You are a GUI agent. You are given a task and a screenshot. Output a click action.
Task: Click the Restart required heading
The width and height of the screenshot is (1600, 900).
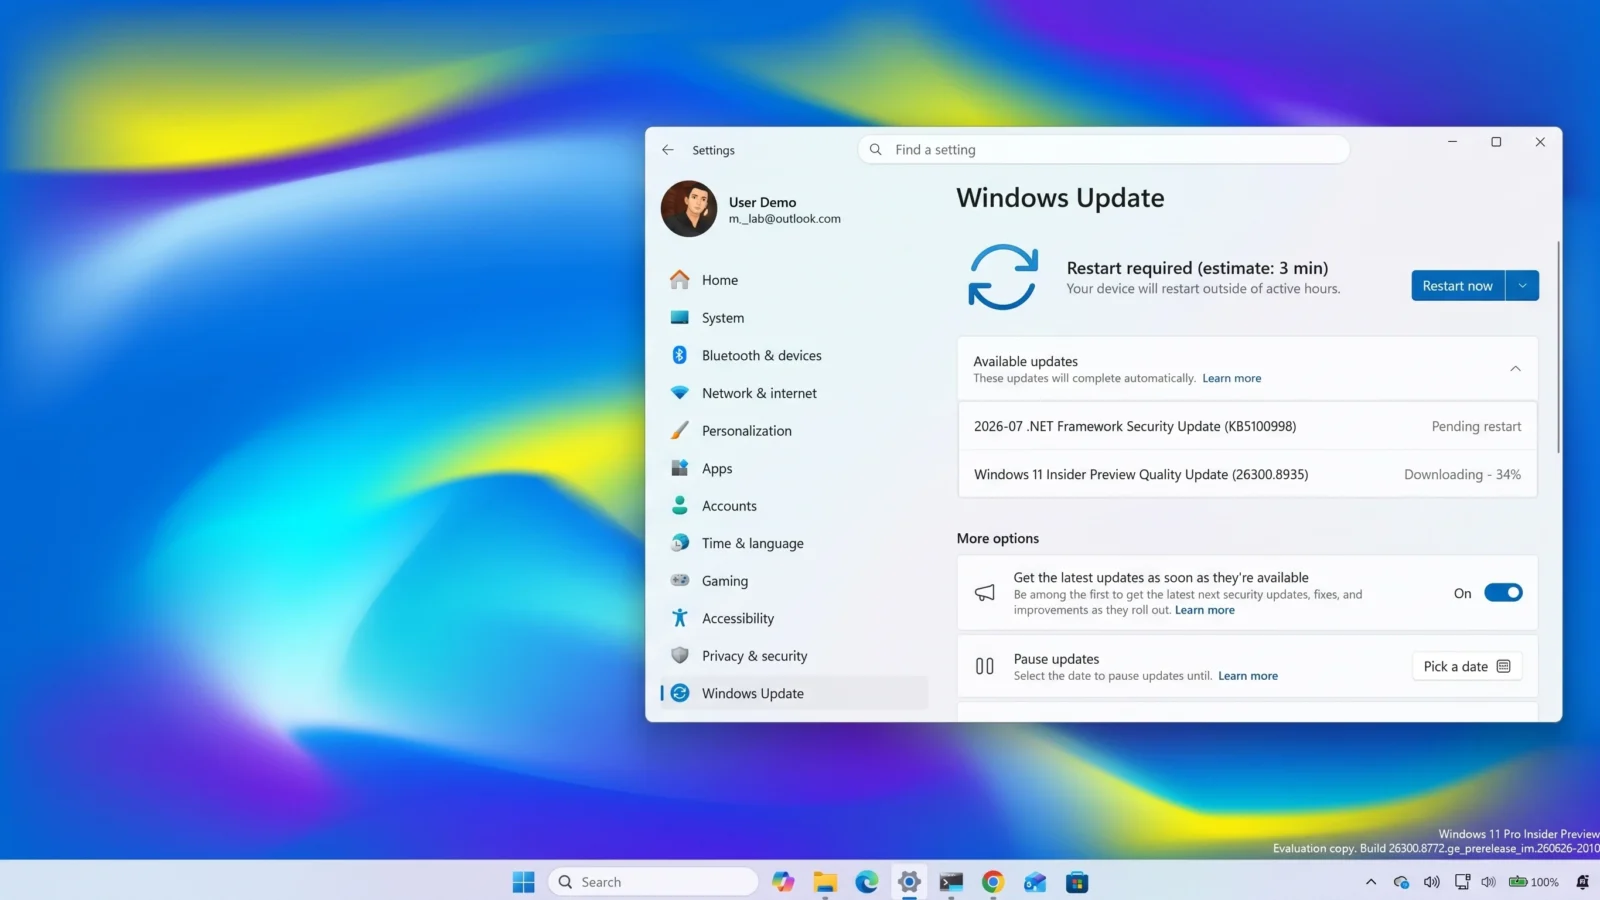(1197, 268)
